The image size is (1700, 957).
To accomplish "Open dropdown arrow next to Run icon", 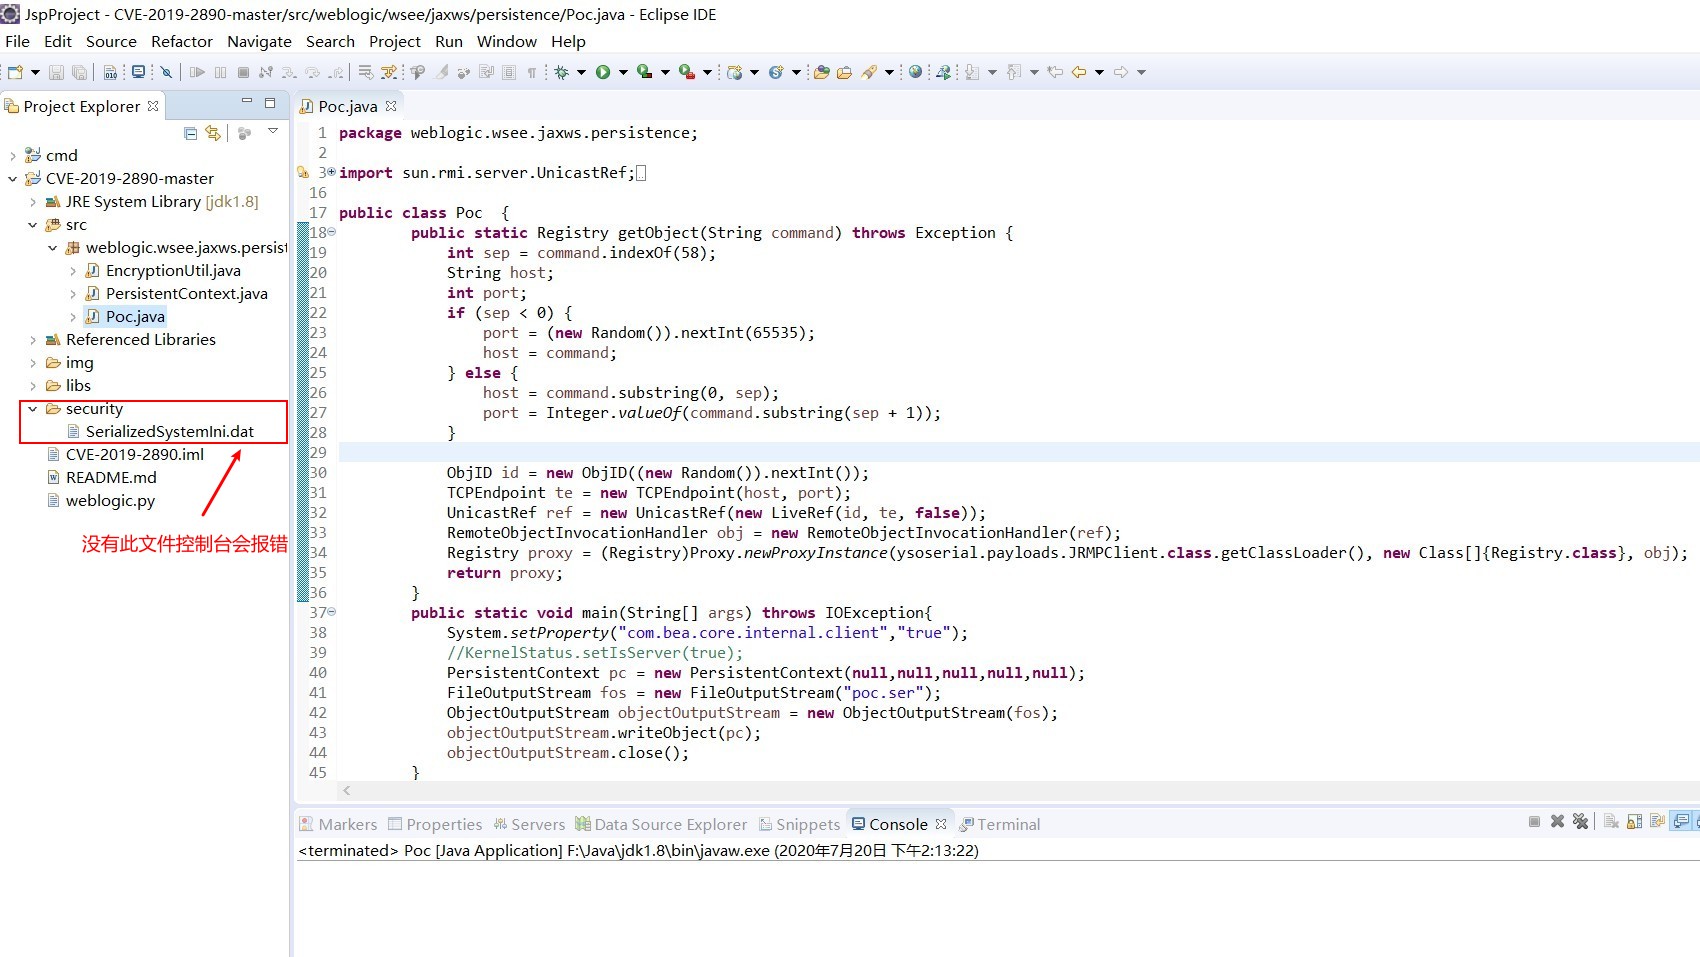I will (623, 72).
